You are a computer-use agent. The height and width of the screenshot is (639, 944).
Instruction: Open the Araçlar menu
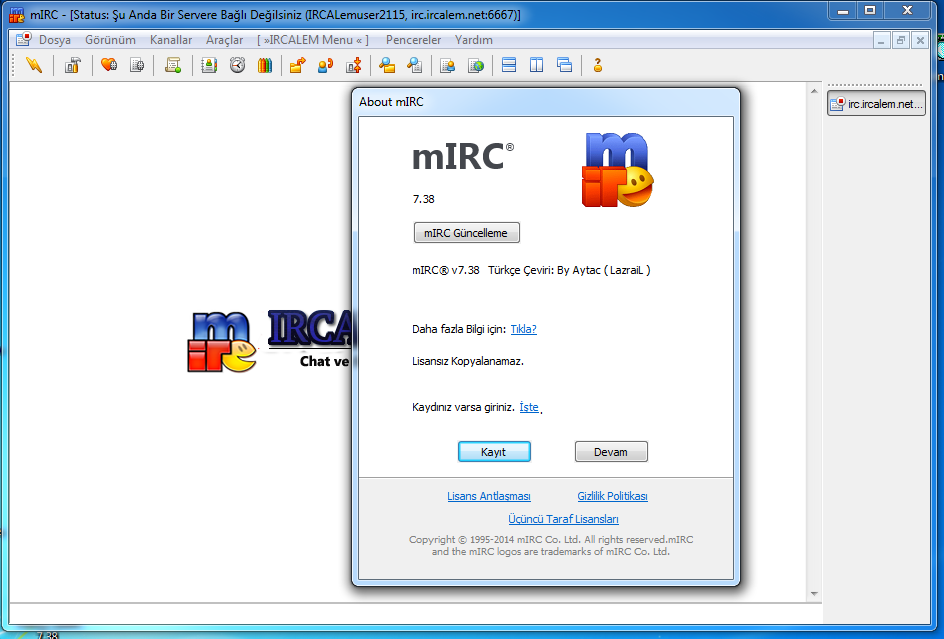pyautogui.click(x=225, y=40)
